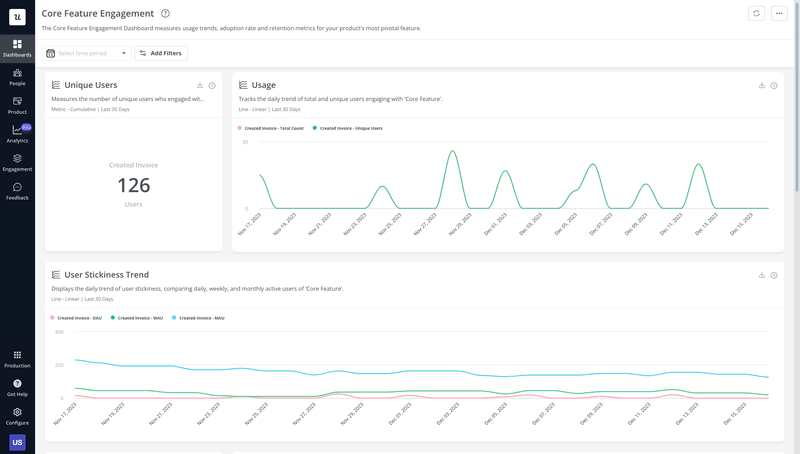Click the Add Filters button

pos(160,53)
